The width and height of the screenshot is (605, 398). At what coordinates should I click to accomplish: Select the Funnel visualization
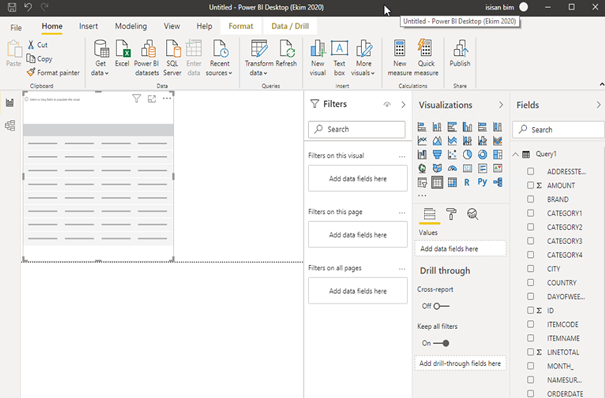tap(437, 155)
